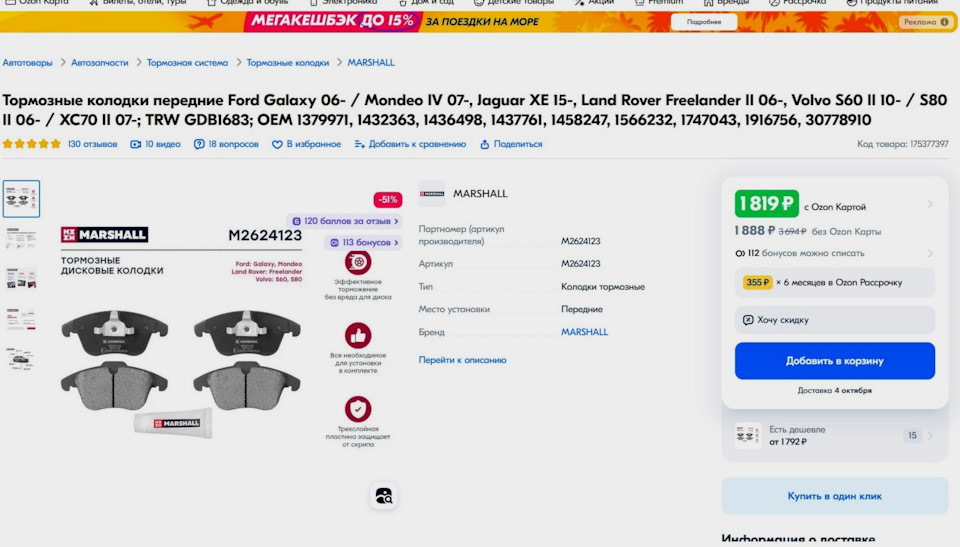Screen dimensions: 960x547
Task: Go to Тормозные колодки breadcrumb
Action: pos(288,62)
